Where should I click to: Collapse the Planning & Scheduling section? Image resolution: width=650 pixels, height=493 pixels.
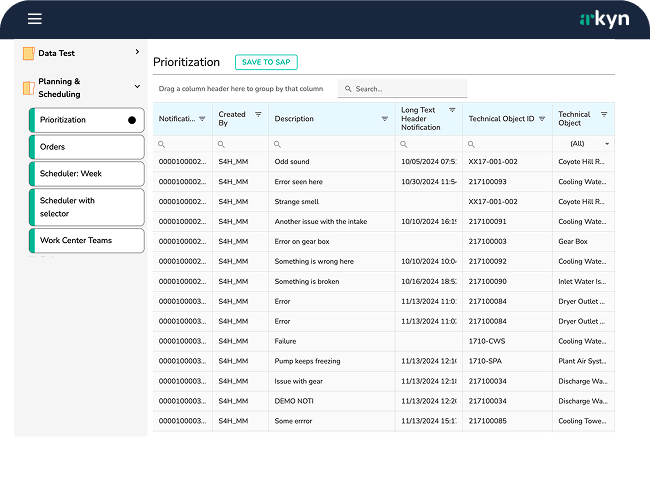coord(137,87)
